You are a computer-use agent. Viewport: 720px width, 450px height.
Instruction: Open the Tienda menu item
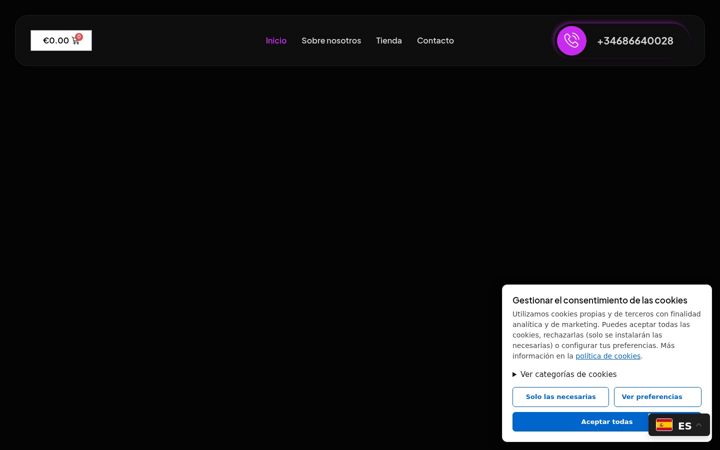(x=389, y=41)
